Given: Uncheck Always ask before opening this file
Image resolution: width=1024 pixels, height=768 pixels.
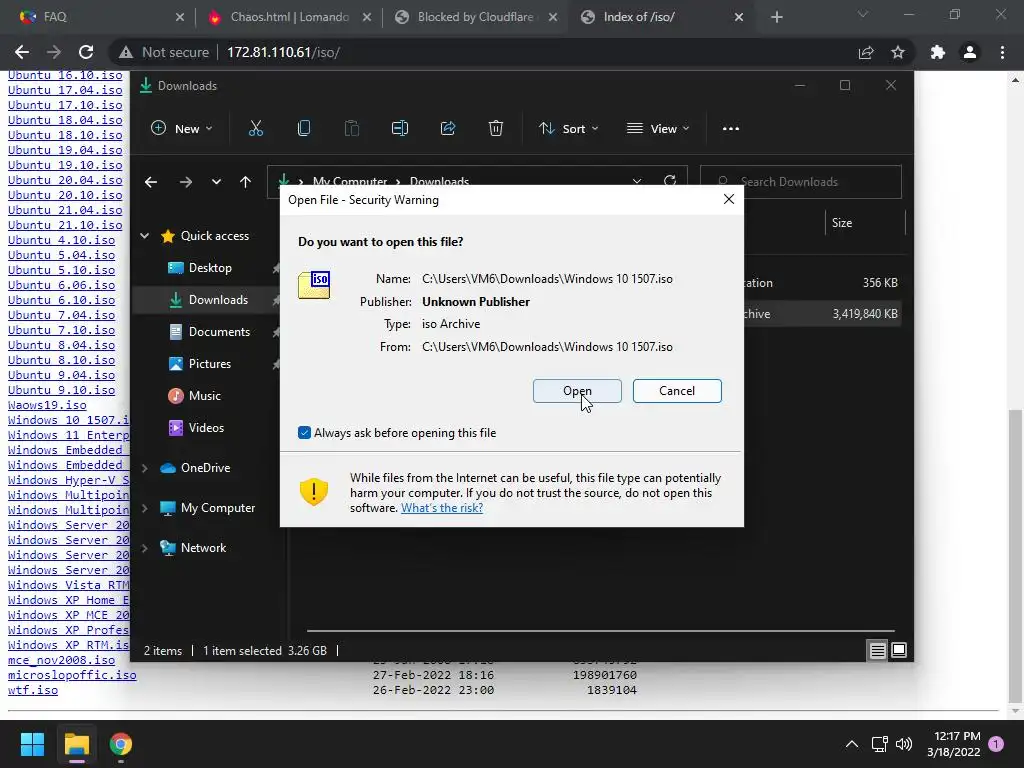Looking at the screenshot, I should point(304,432).
